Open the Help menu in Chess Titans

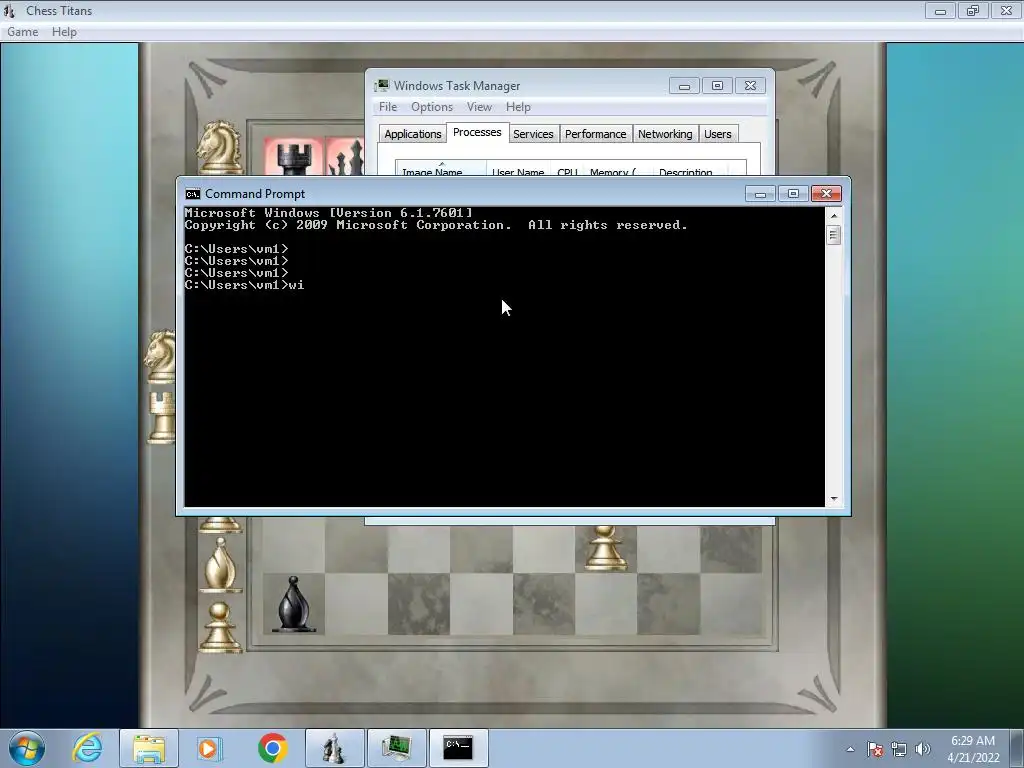coord(64,32)
